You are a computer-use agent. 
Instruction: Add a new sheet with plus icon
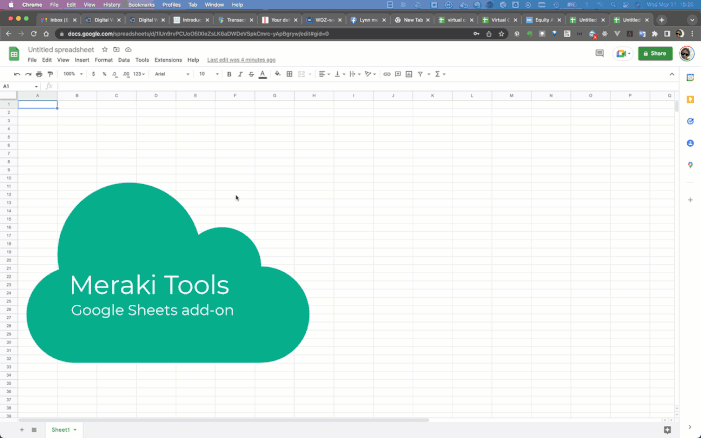(21, 429)
